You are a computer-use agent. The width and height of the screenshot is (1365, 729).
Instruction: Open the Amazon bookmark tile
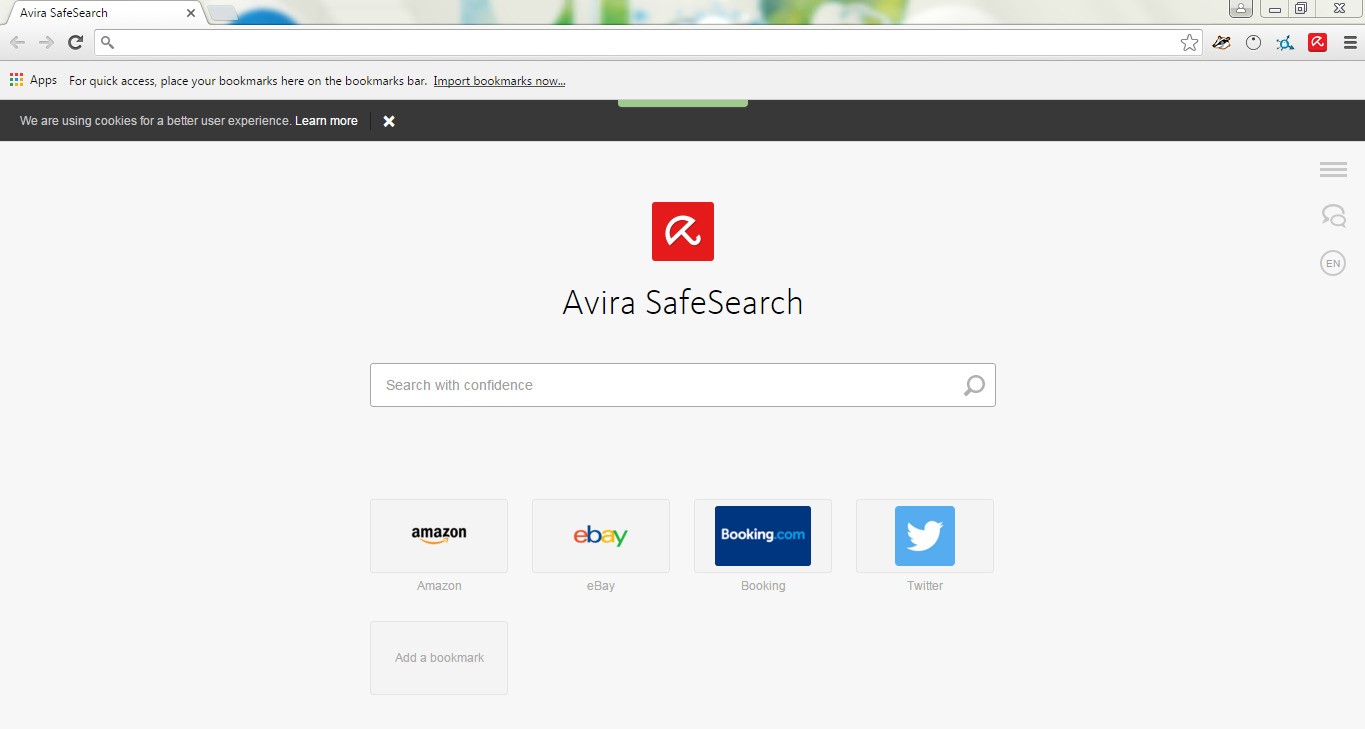pyautogui.click(x=438, y=535)
